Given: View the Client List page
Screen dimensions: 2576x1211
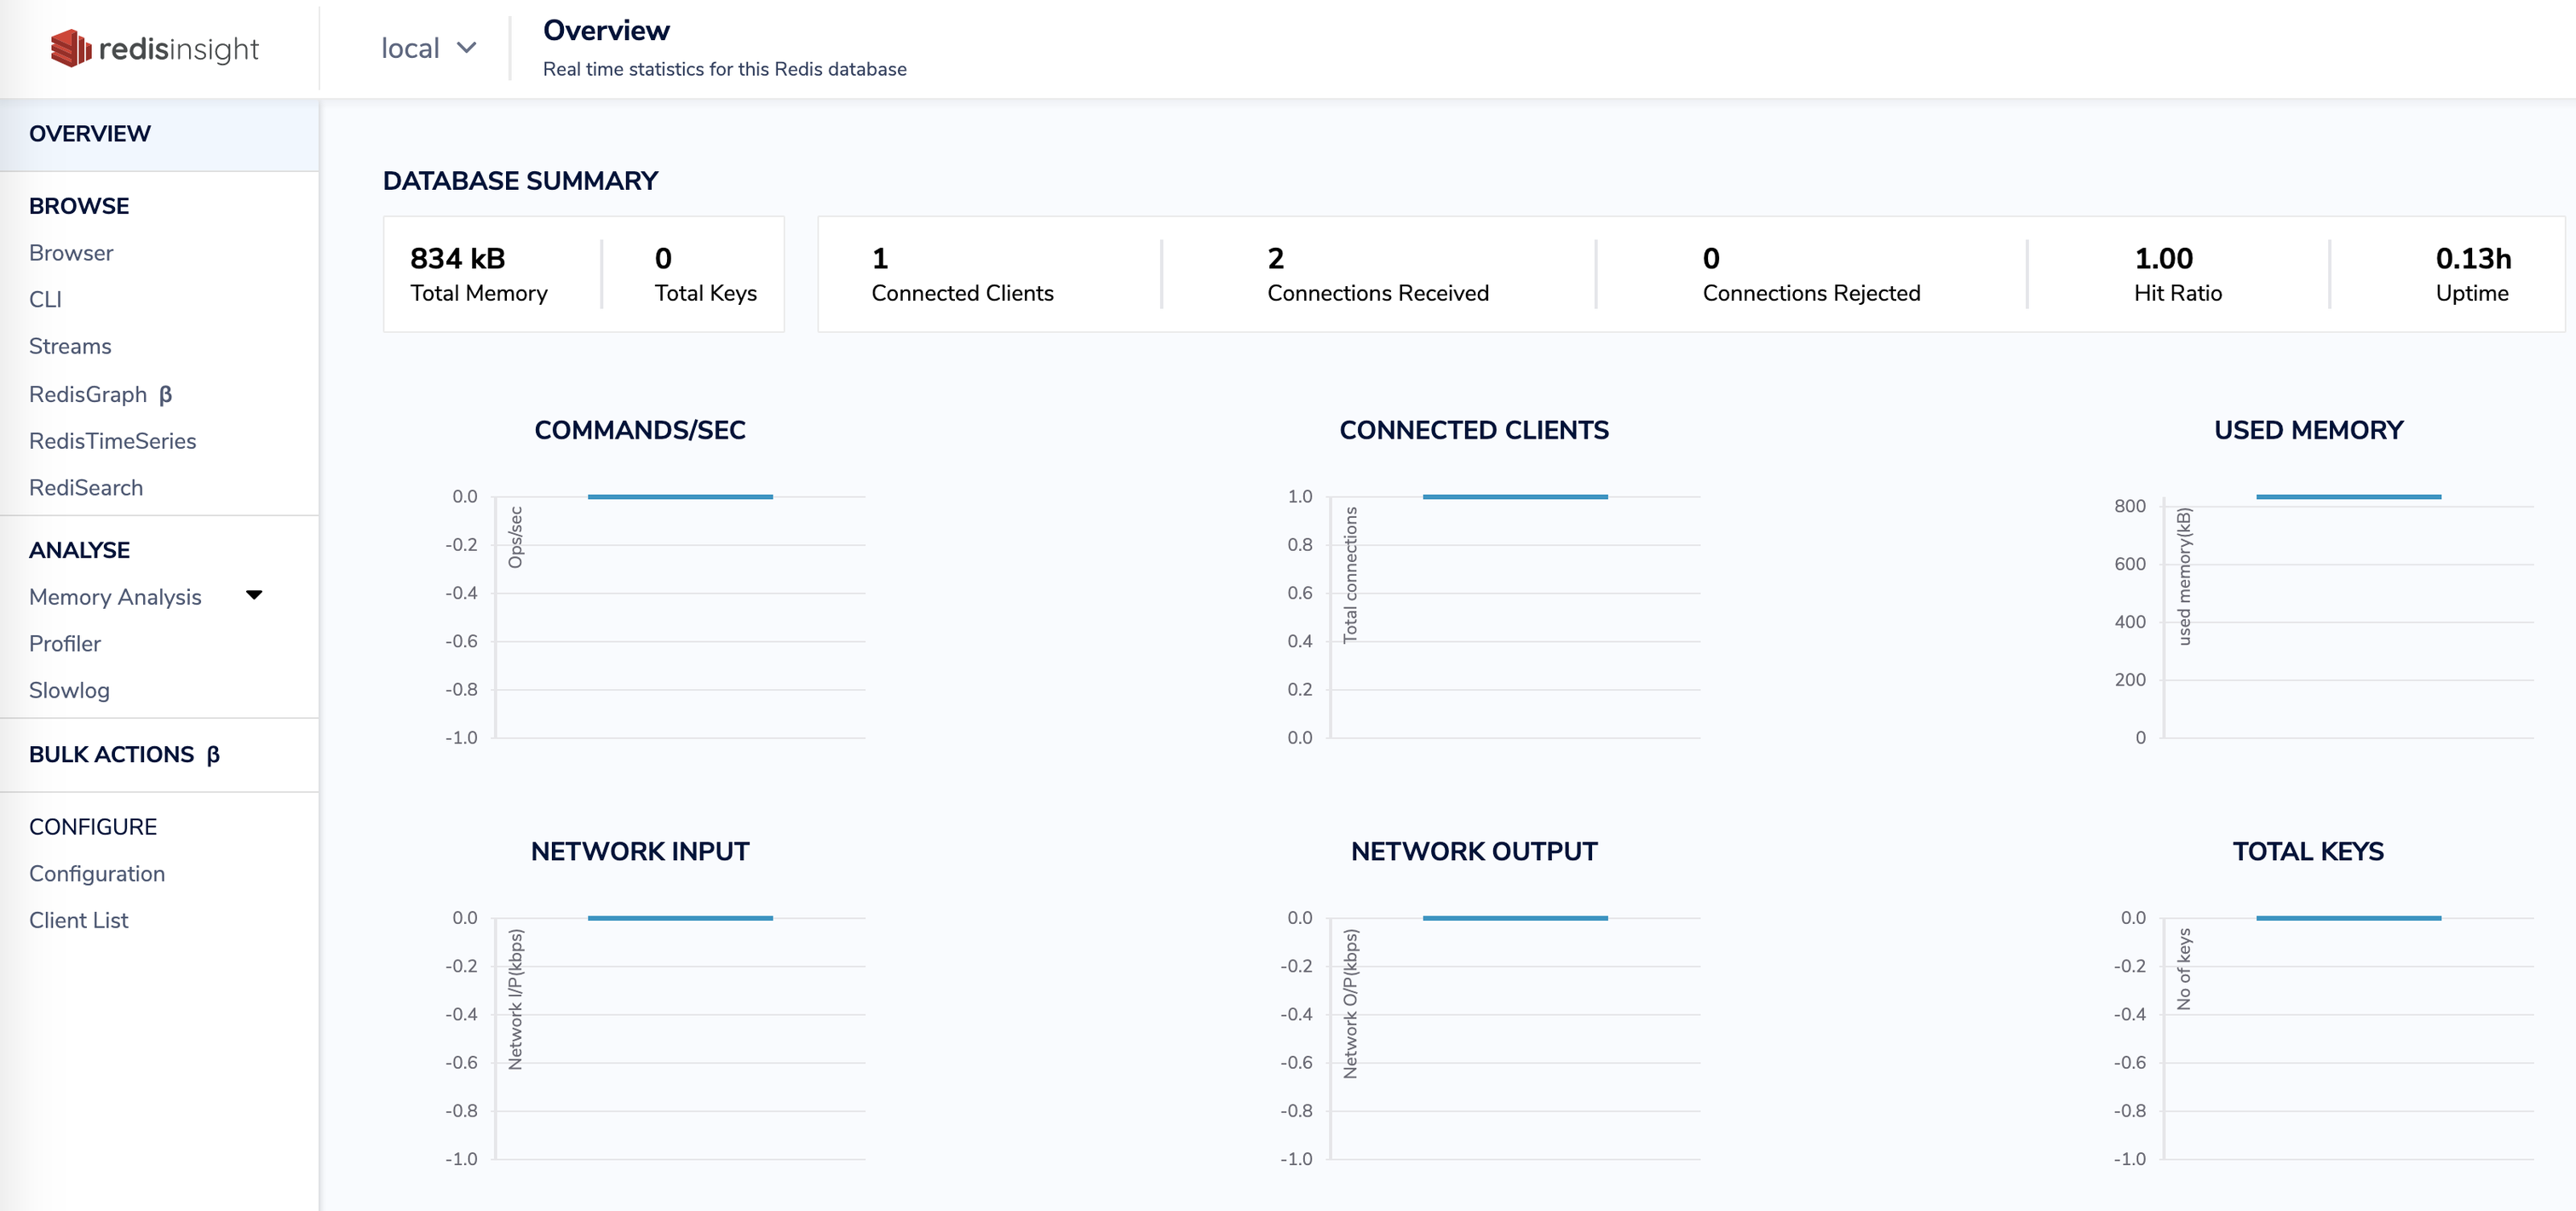Looking at the screenshot, I should [79, 920].
